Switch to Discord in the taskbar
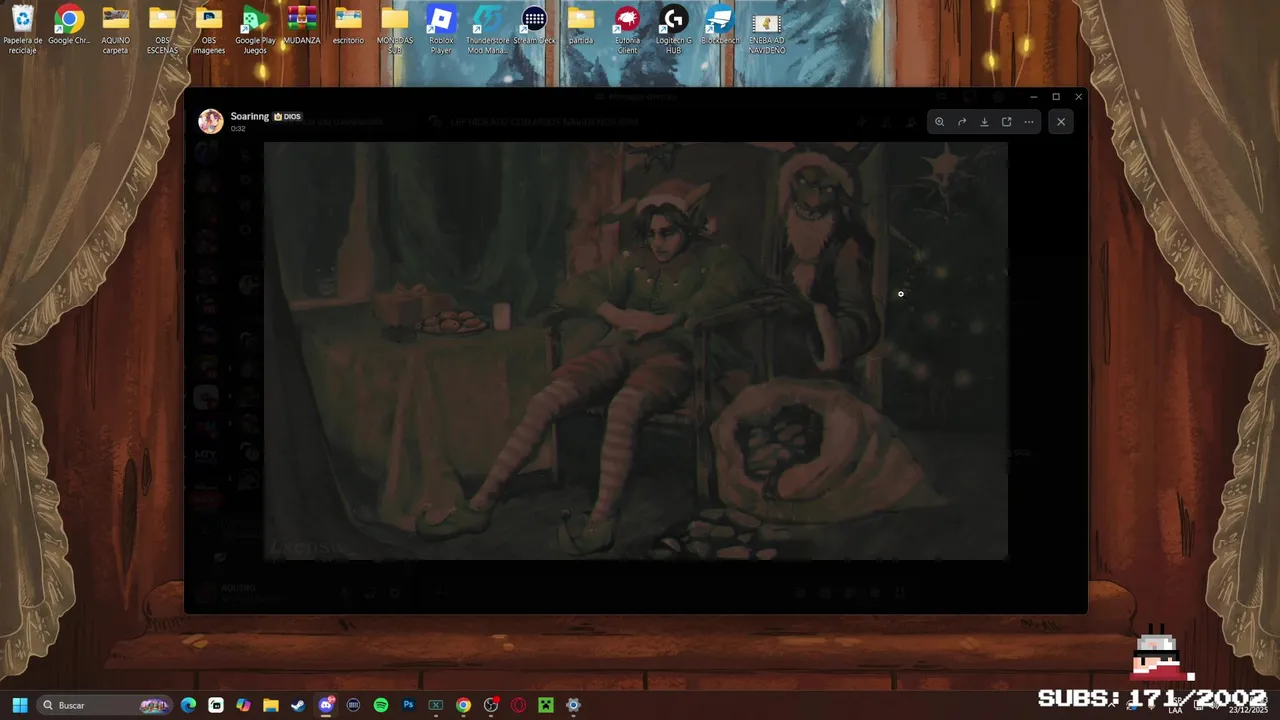Image resolution: width=1280 pixels, height=720 pixels. [326, 705]
